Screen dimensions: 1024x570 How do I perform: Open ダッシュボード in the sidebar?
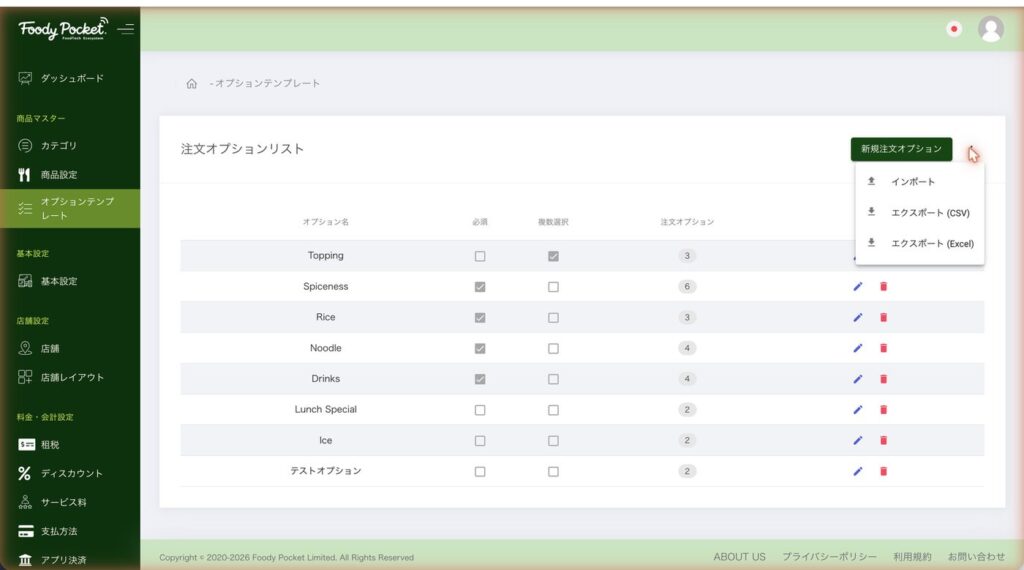(x=70, y=78)
